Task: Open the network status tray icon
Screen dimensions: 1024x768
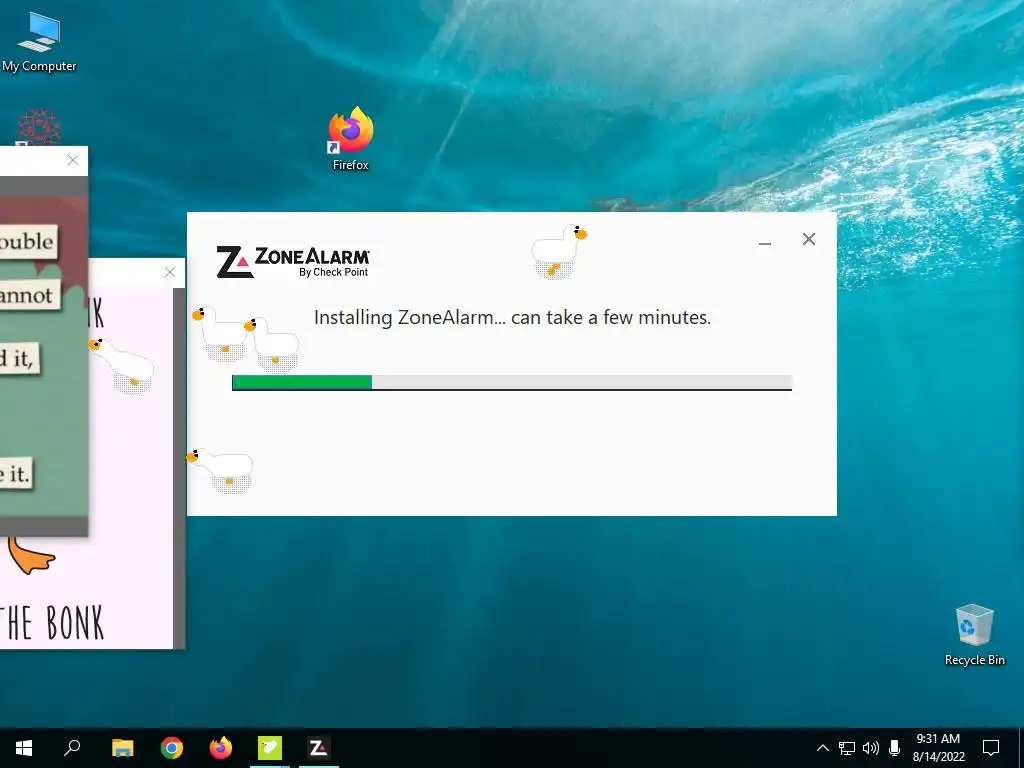Action: coord(847,748)
